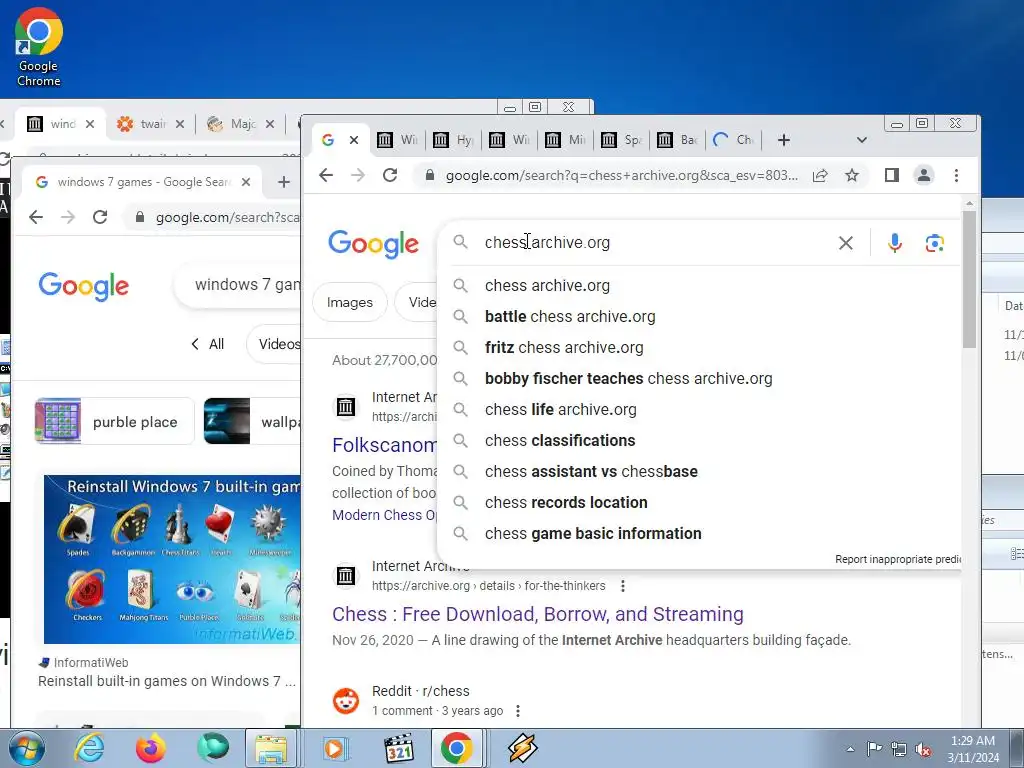This screenshot has width=1024, height=768.
Task: Switch to 'Sp' archive tab in front Chrome
Action: [x=622, y=140]
